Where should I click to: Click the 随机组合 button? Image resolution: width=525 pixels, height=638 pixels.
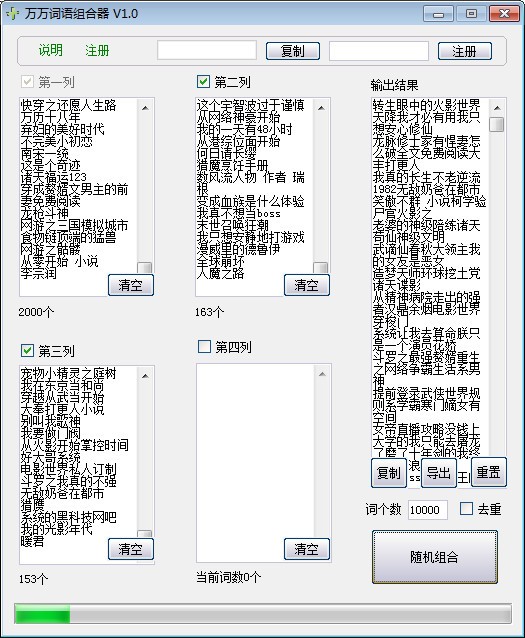pyautogui.click(x=435, y=557)
